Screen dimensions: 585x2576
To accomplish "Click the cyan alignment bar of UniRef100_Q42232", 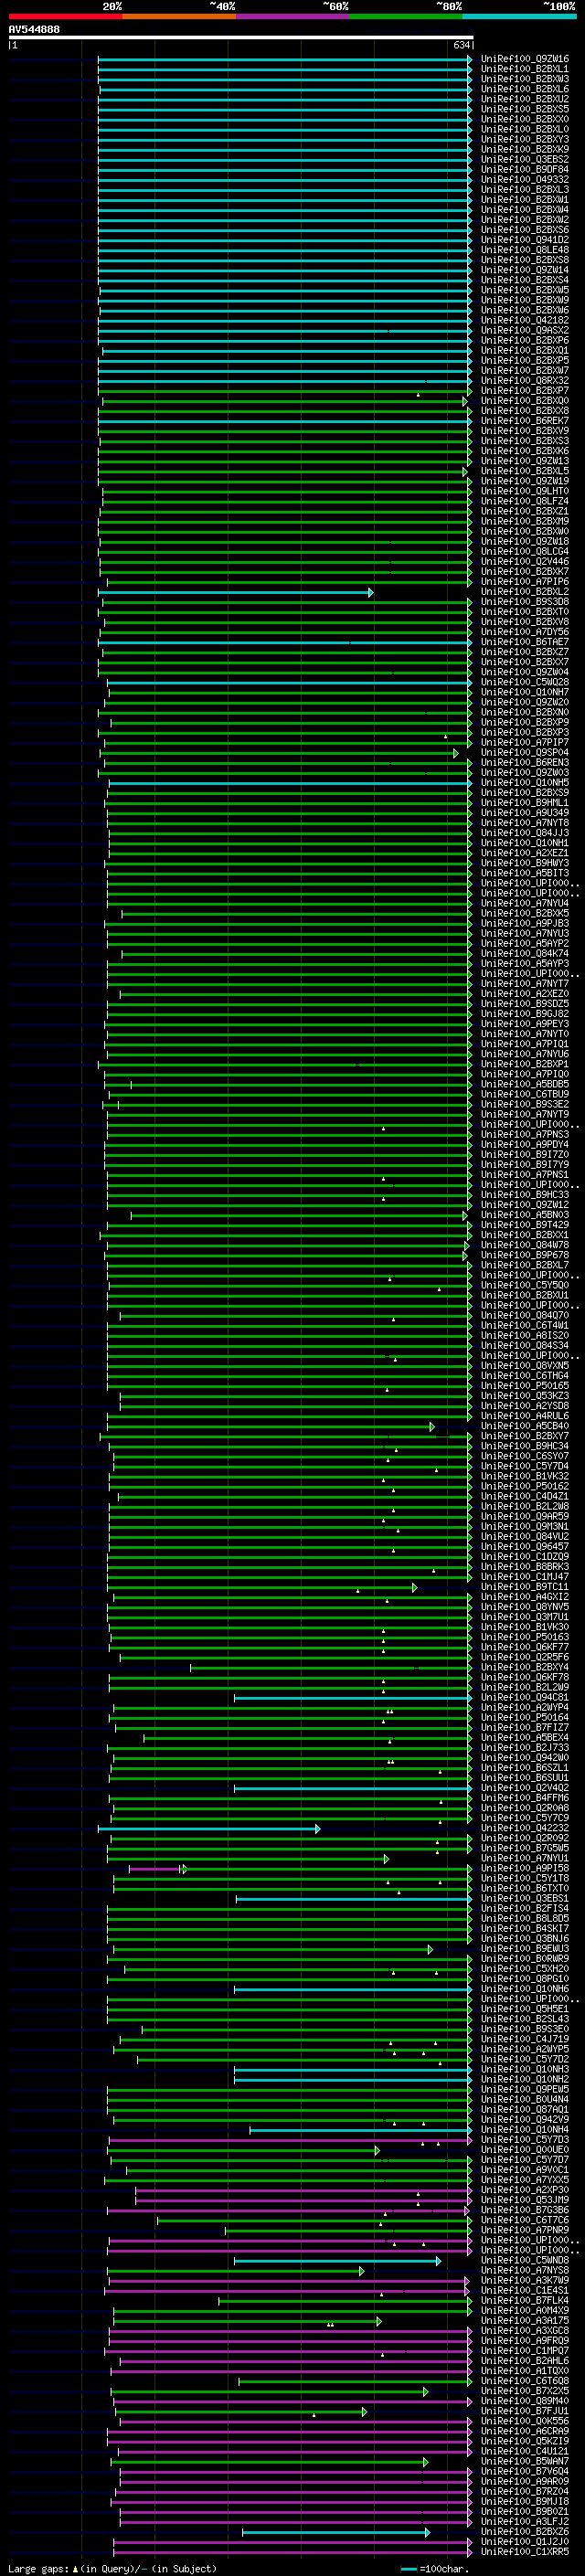I will click(x=209, y=1829).
